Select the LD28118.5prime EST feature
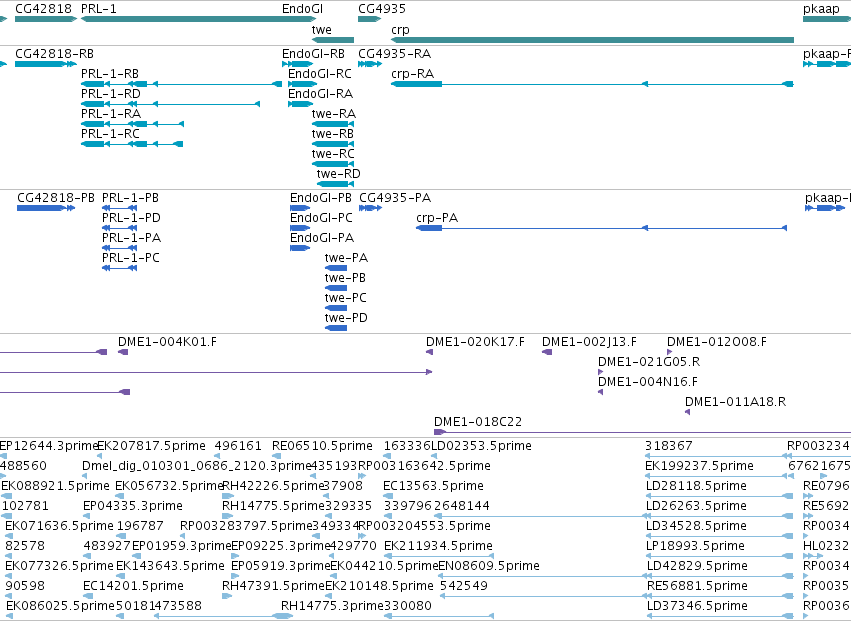 click(720, 496)
